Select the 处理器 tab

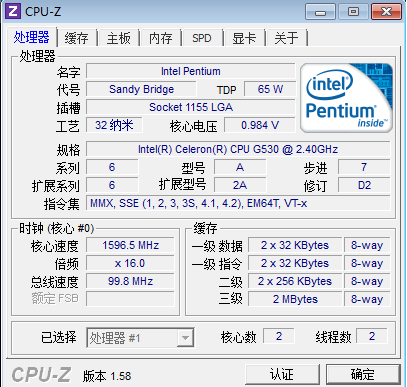click(x=31, y=37)
